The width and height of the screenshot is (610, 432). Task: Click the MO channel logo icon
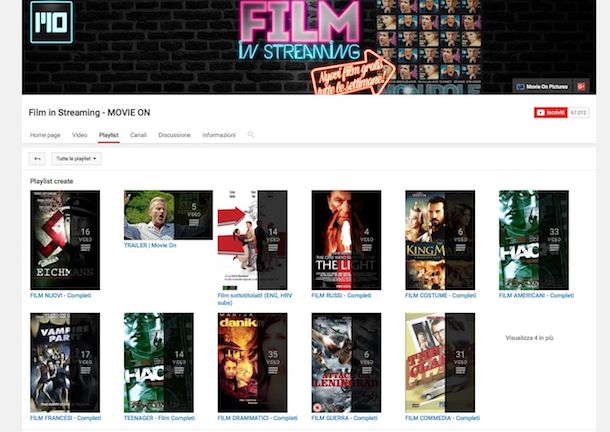[x=51, y=22]
